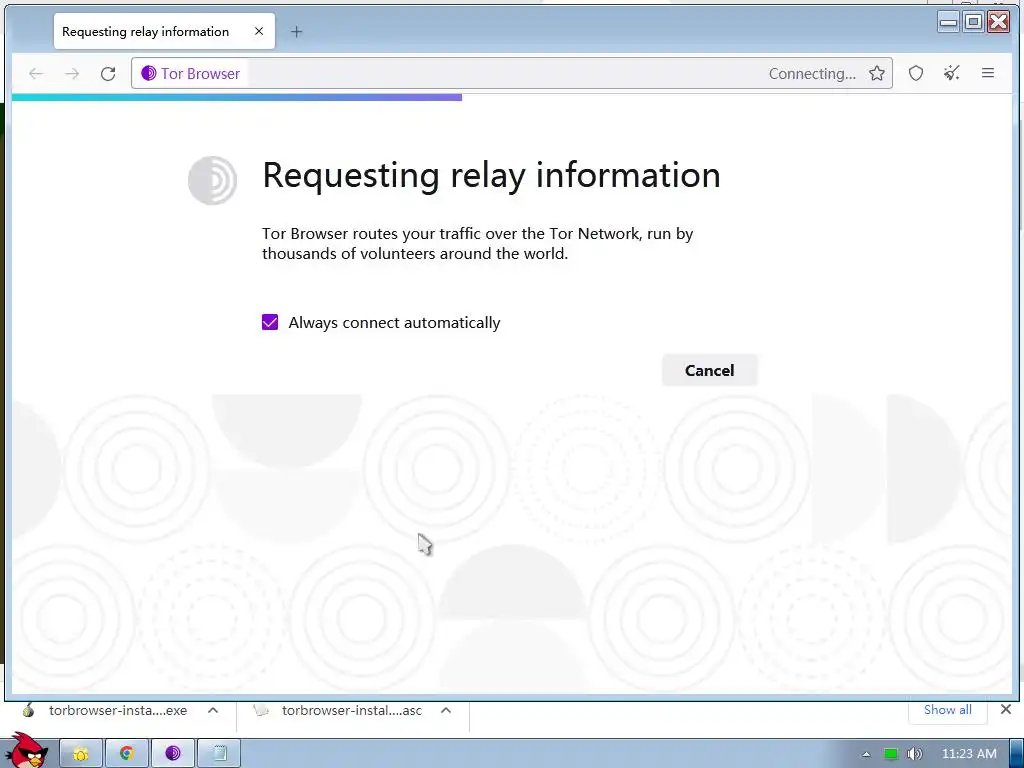
Task: Open the hamburger application menu
Action: coord(987,73)
